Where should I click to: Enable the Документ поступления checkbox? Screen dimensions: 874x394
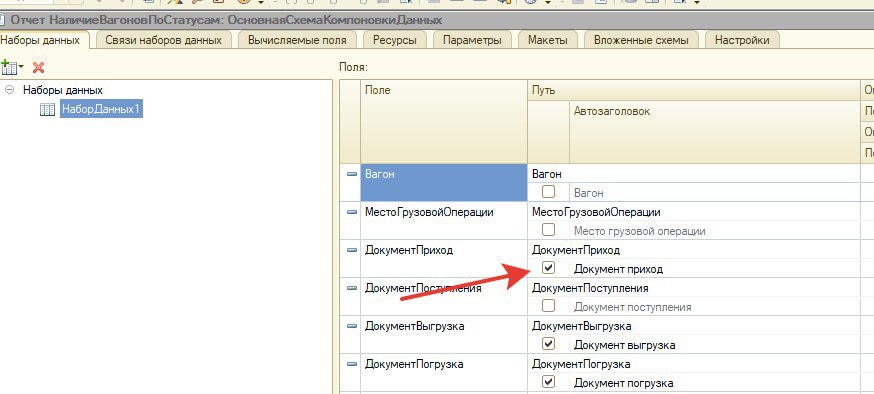[548, 306]
